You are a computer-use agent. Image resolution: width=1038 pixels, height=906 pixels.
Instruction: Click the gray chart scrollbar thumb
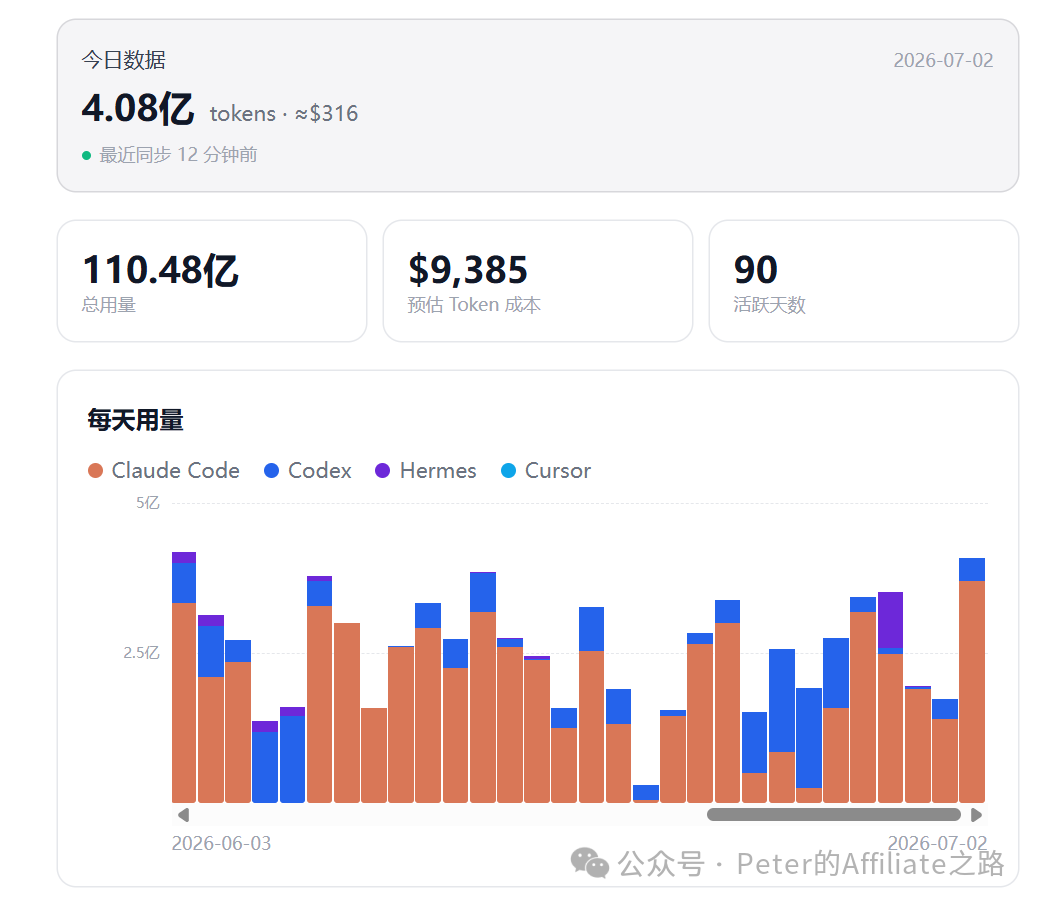[833, 815]
